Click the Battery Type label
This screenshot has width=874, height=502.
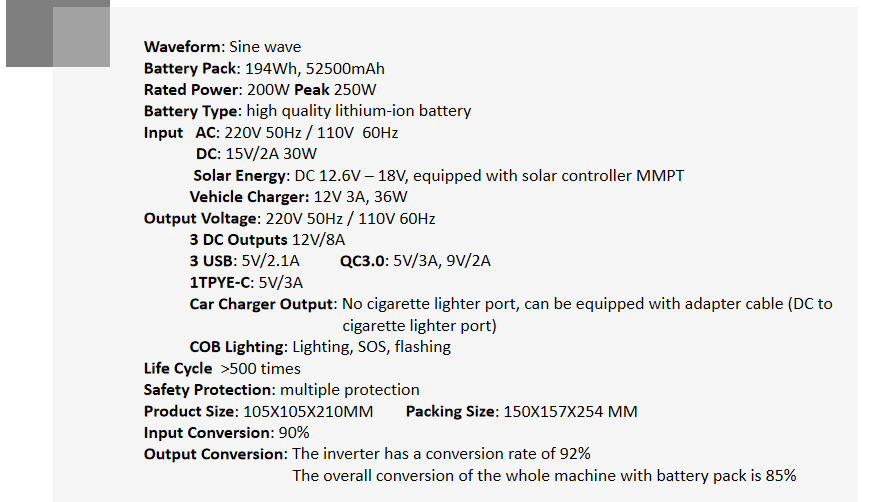192,111
